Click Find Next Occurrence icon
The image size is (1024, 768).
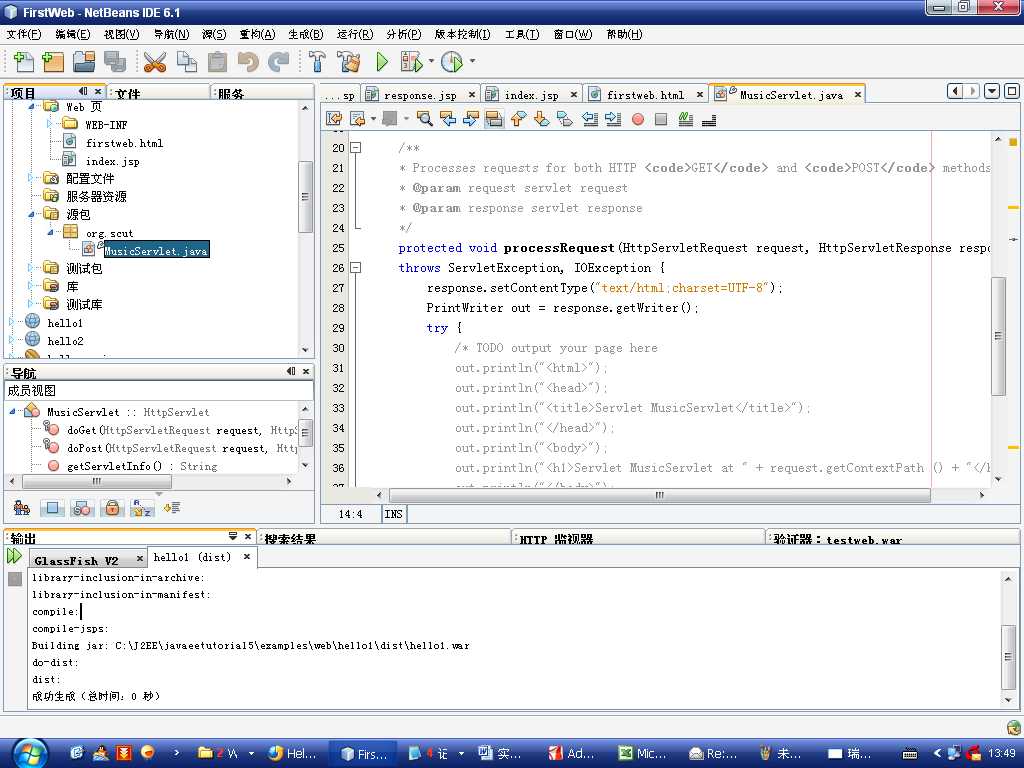click(471, 119)
